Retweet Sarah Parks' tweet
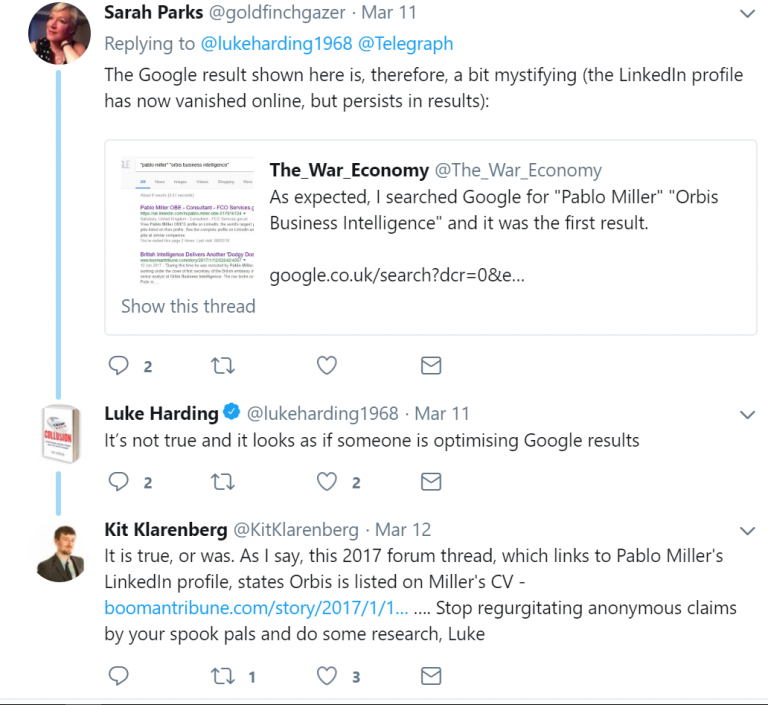The height and width of the screenshot is (705, 768). pos(224,366)
